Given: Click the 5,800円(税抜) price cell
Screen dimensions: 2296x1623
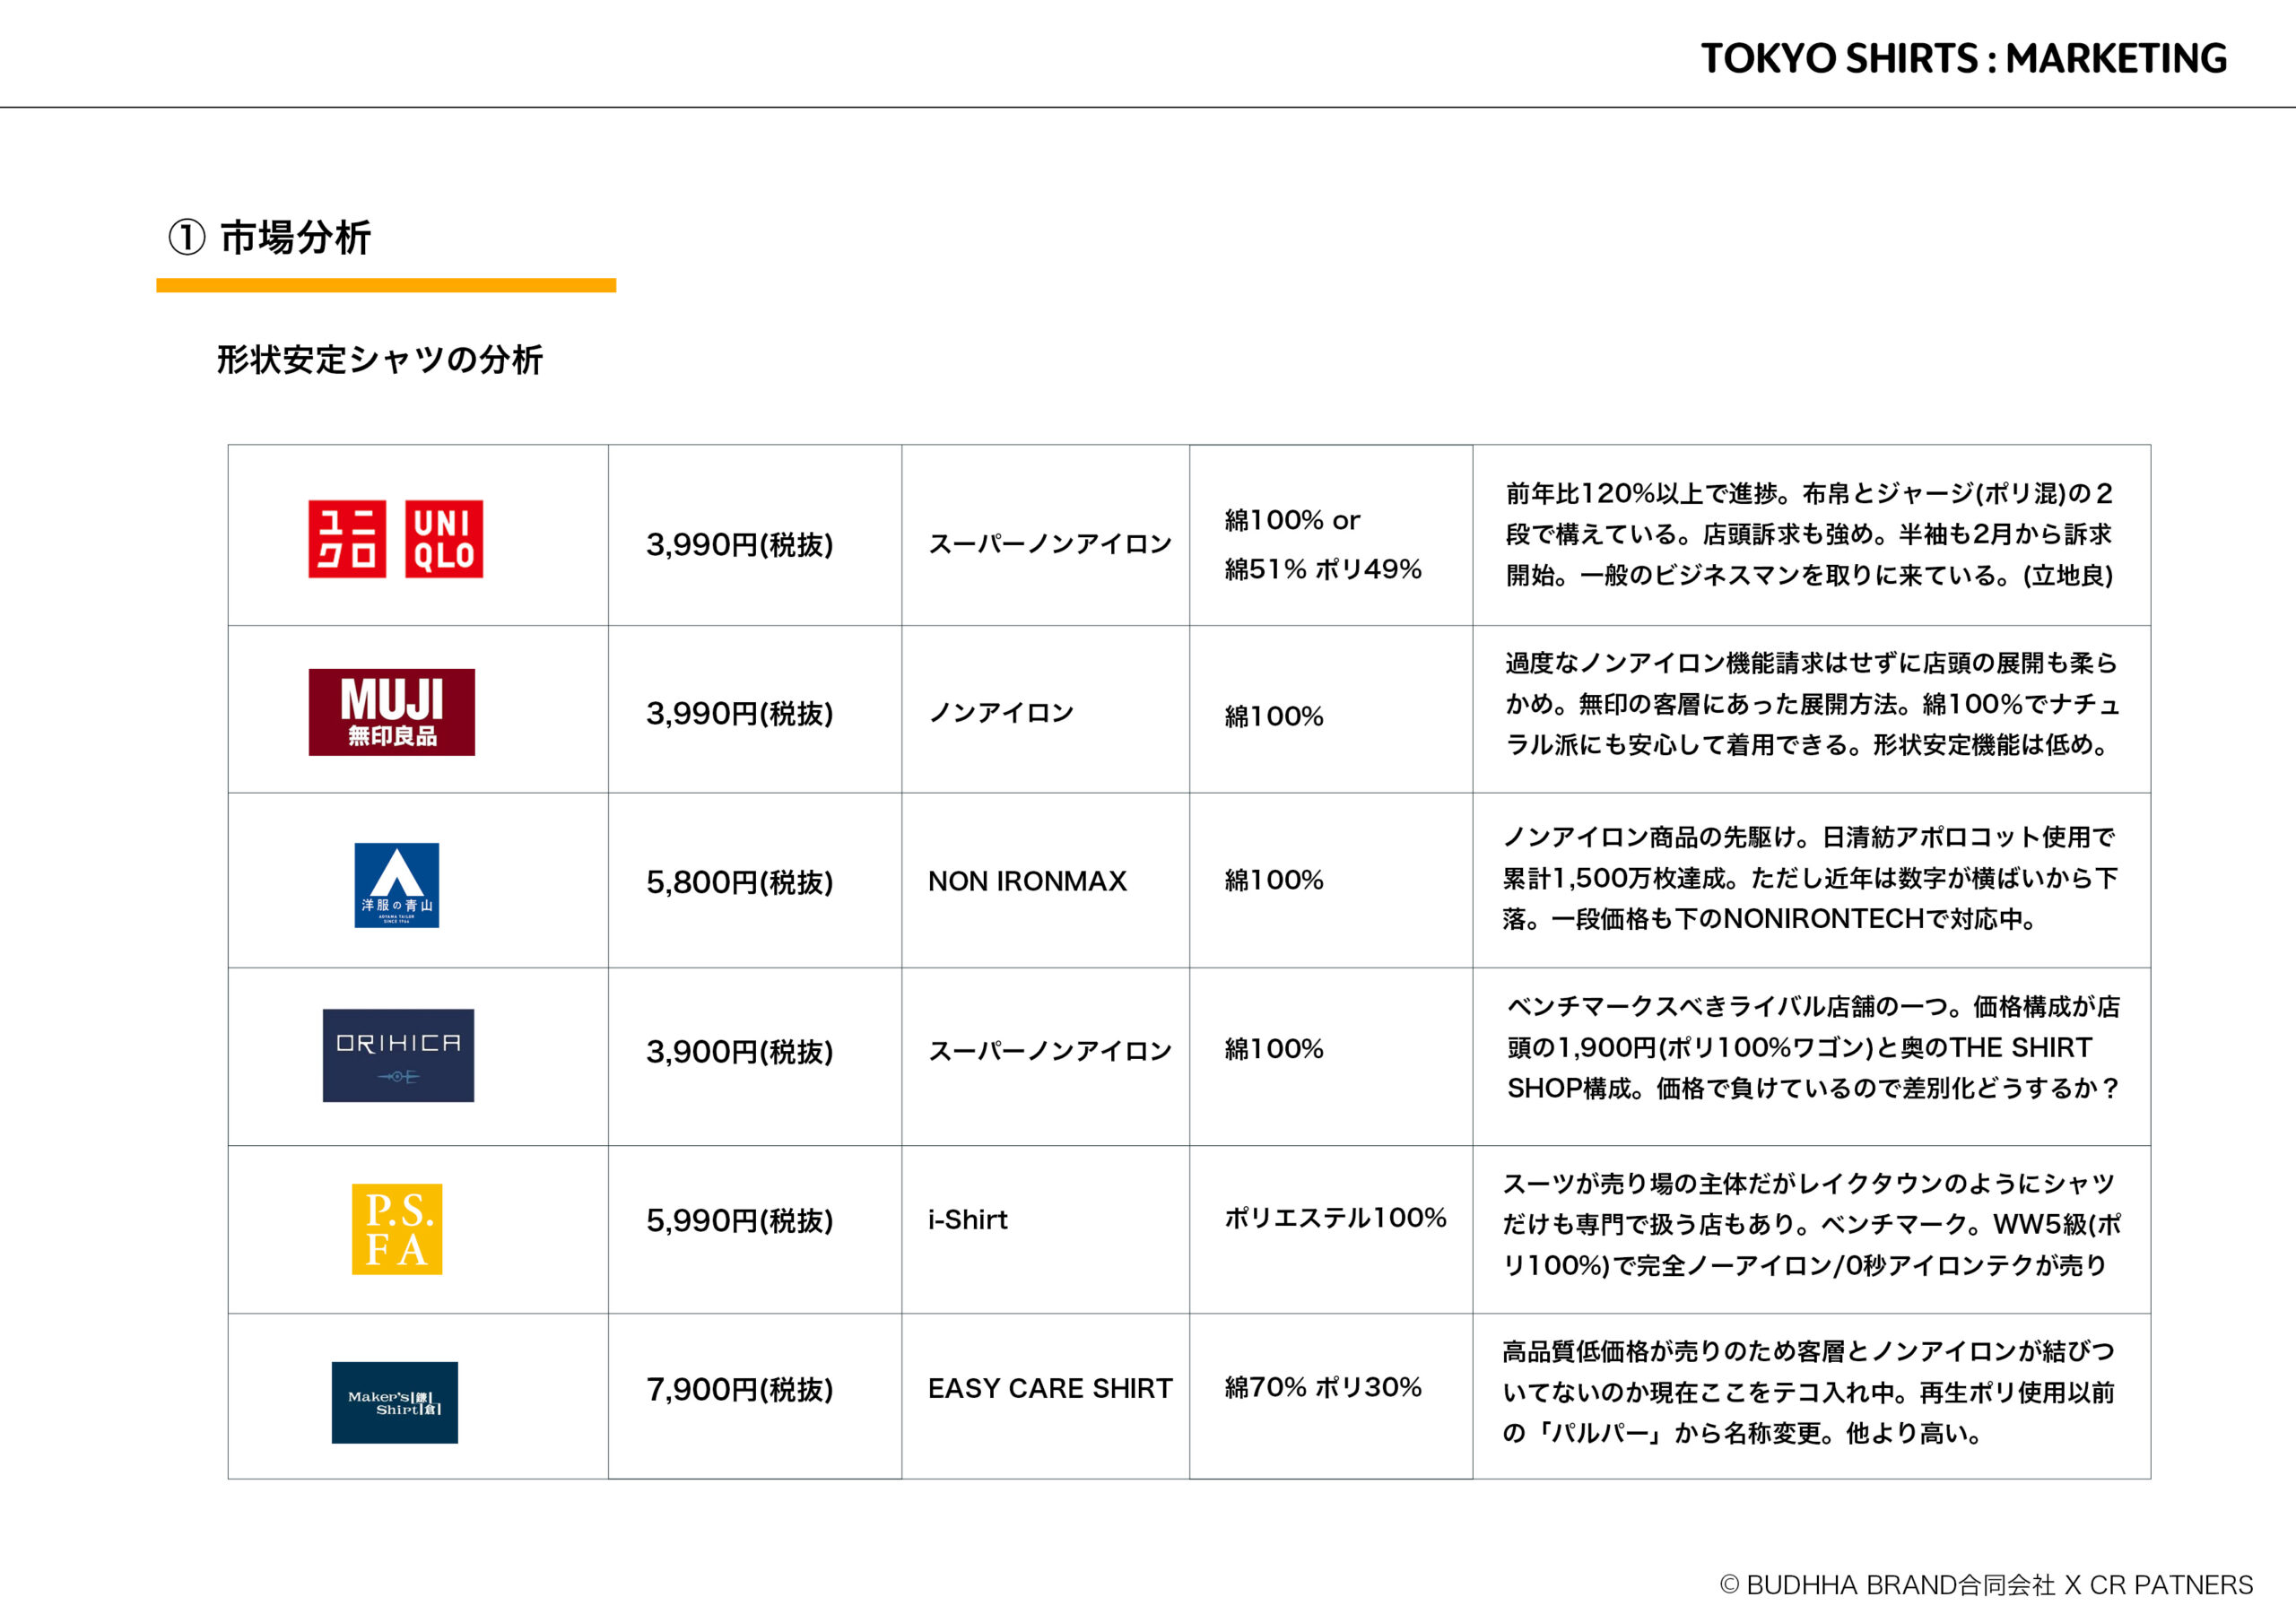Looking at the screenshot, I should coord(739,882).
